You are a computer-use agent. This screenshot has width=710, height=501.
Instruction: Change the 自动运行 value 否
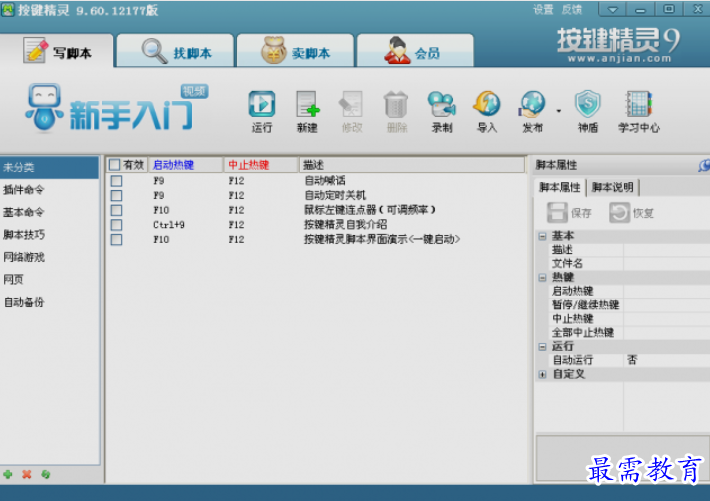667,360
